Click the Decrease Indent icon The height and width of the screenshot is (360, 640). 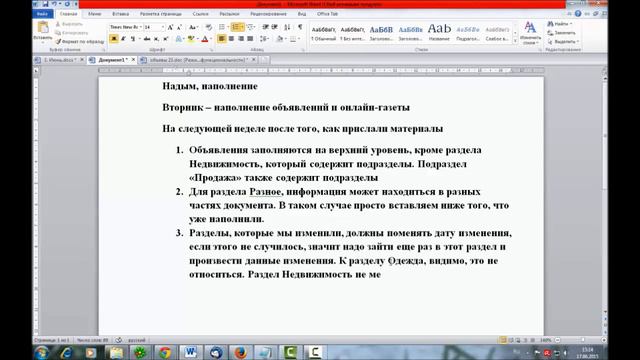click(266, 27)
